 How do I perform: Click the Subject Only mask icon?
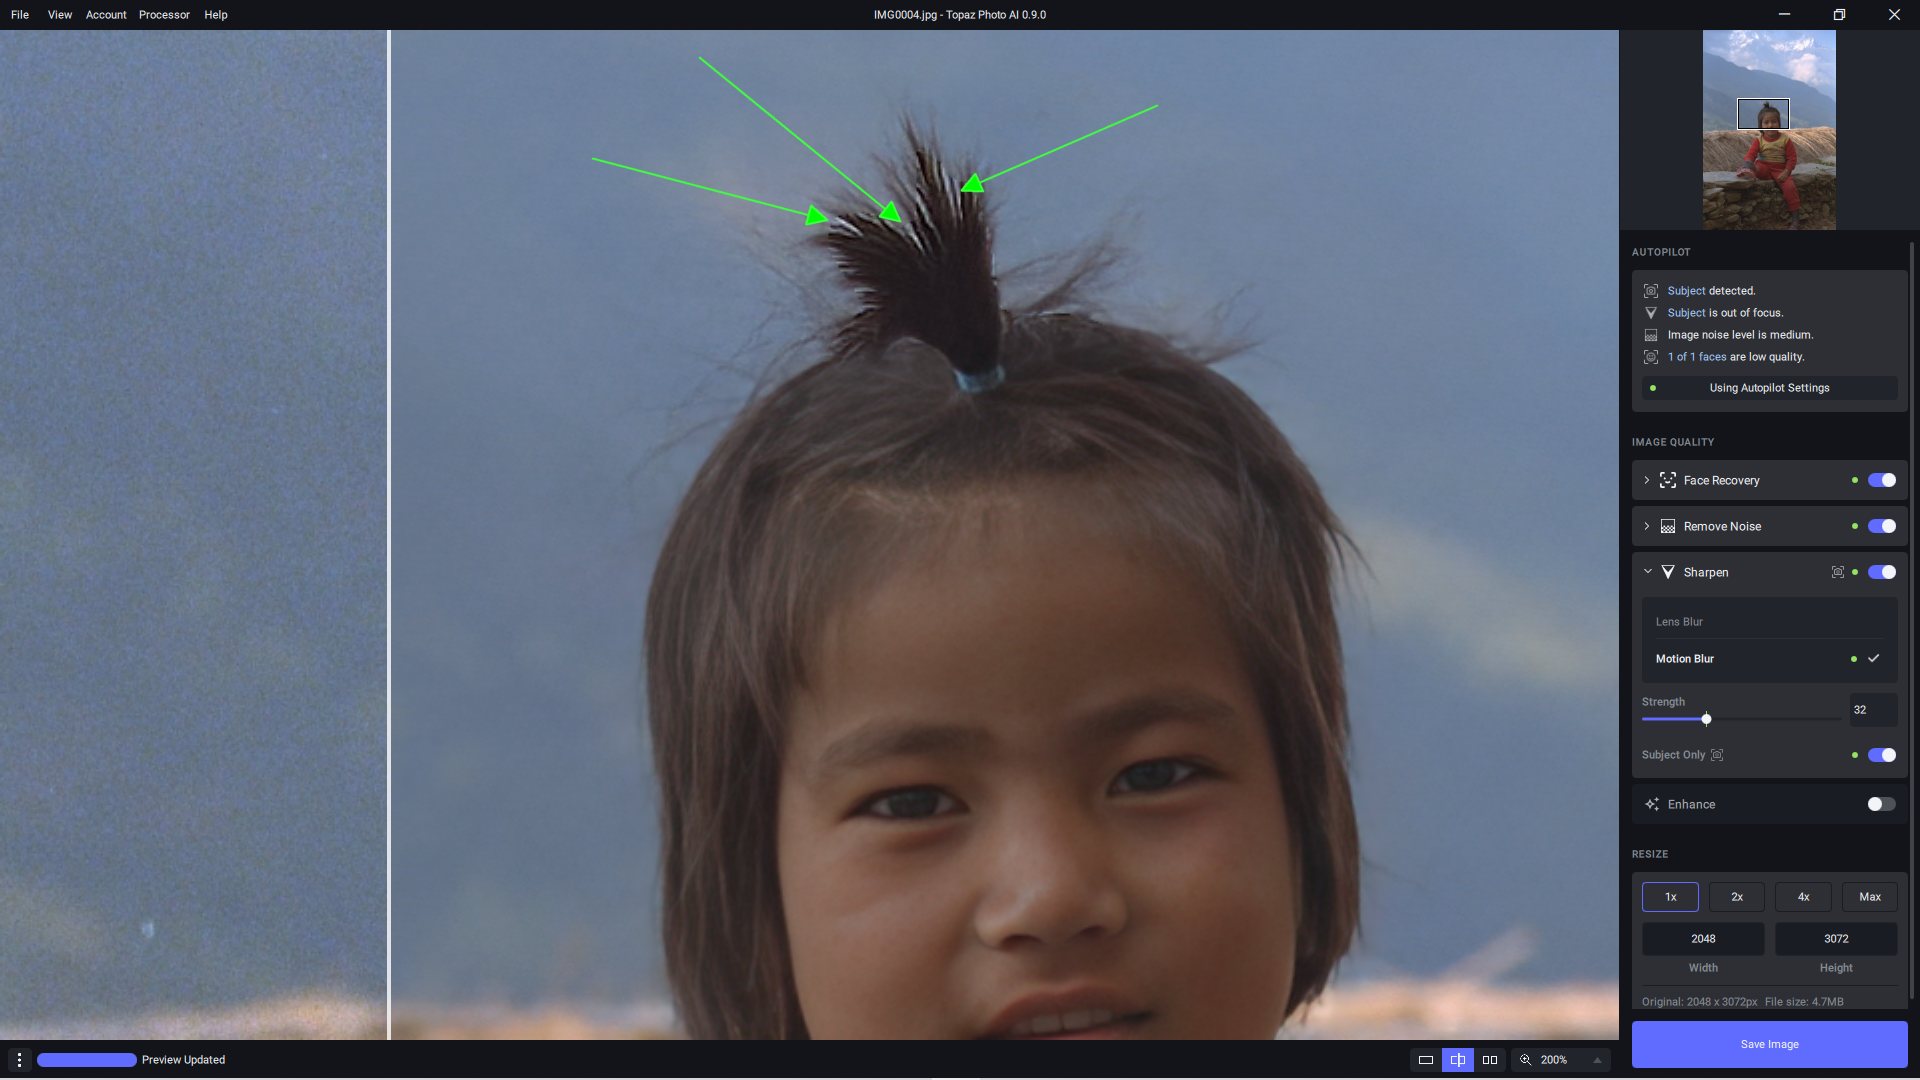[x=1717, y=755]
